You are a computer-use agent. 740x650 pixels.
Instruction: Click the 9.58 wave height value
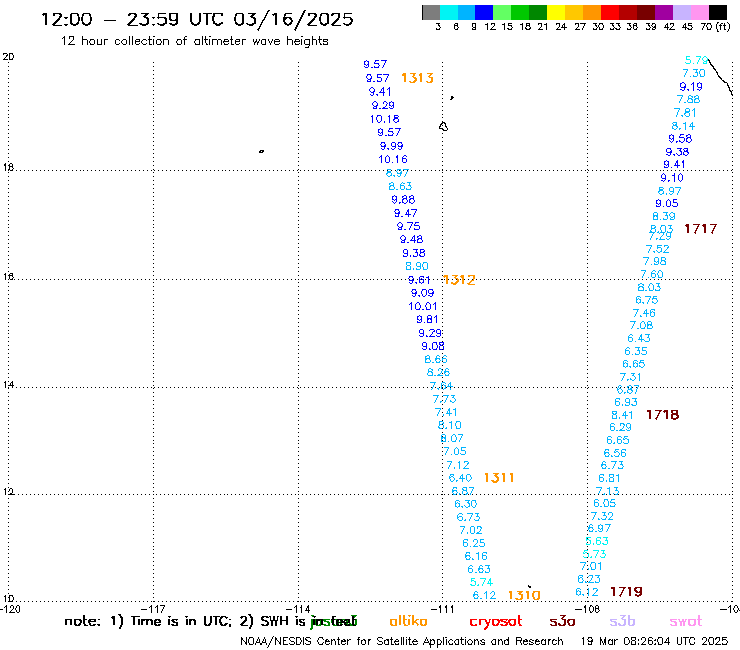[680, 139]
